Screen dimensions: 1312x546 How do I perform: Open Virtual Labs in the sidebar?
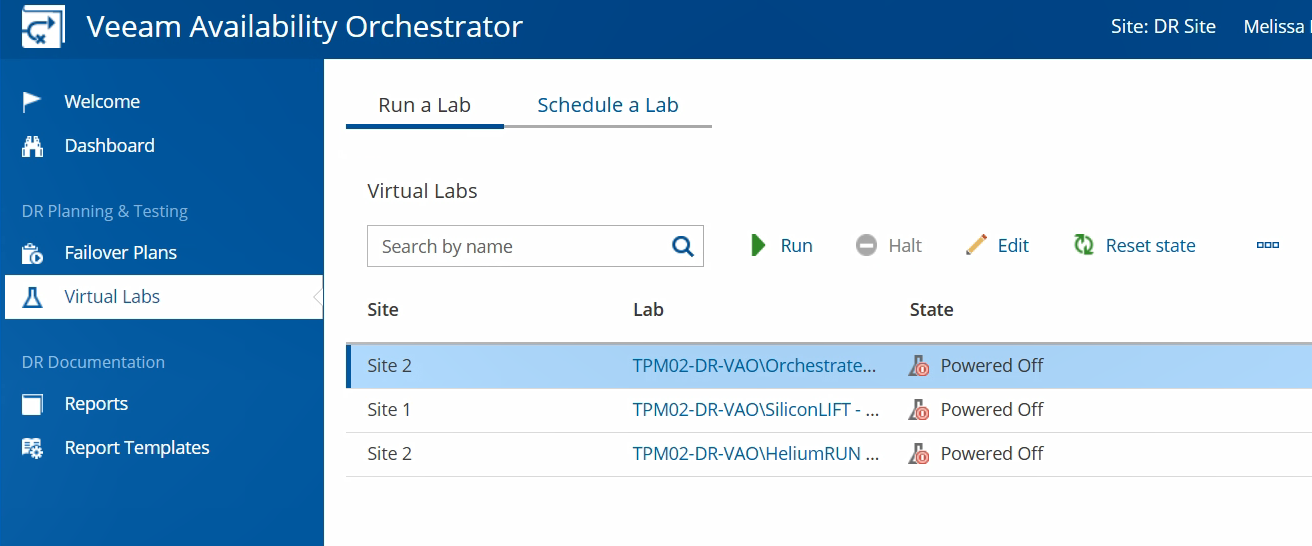(x=112, y=297)
